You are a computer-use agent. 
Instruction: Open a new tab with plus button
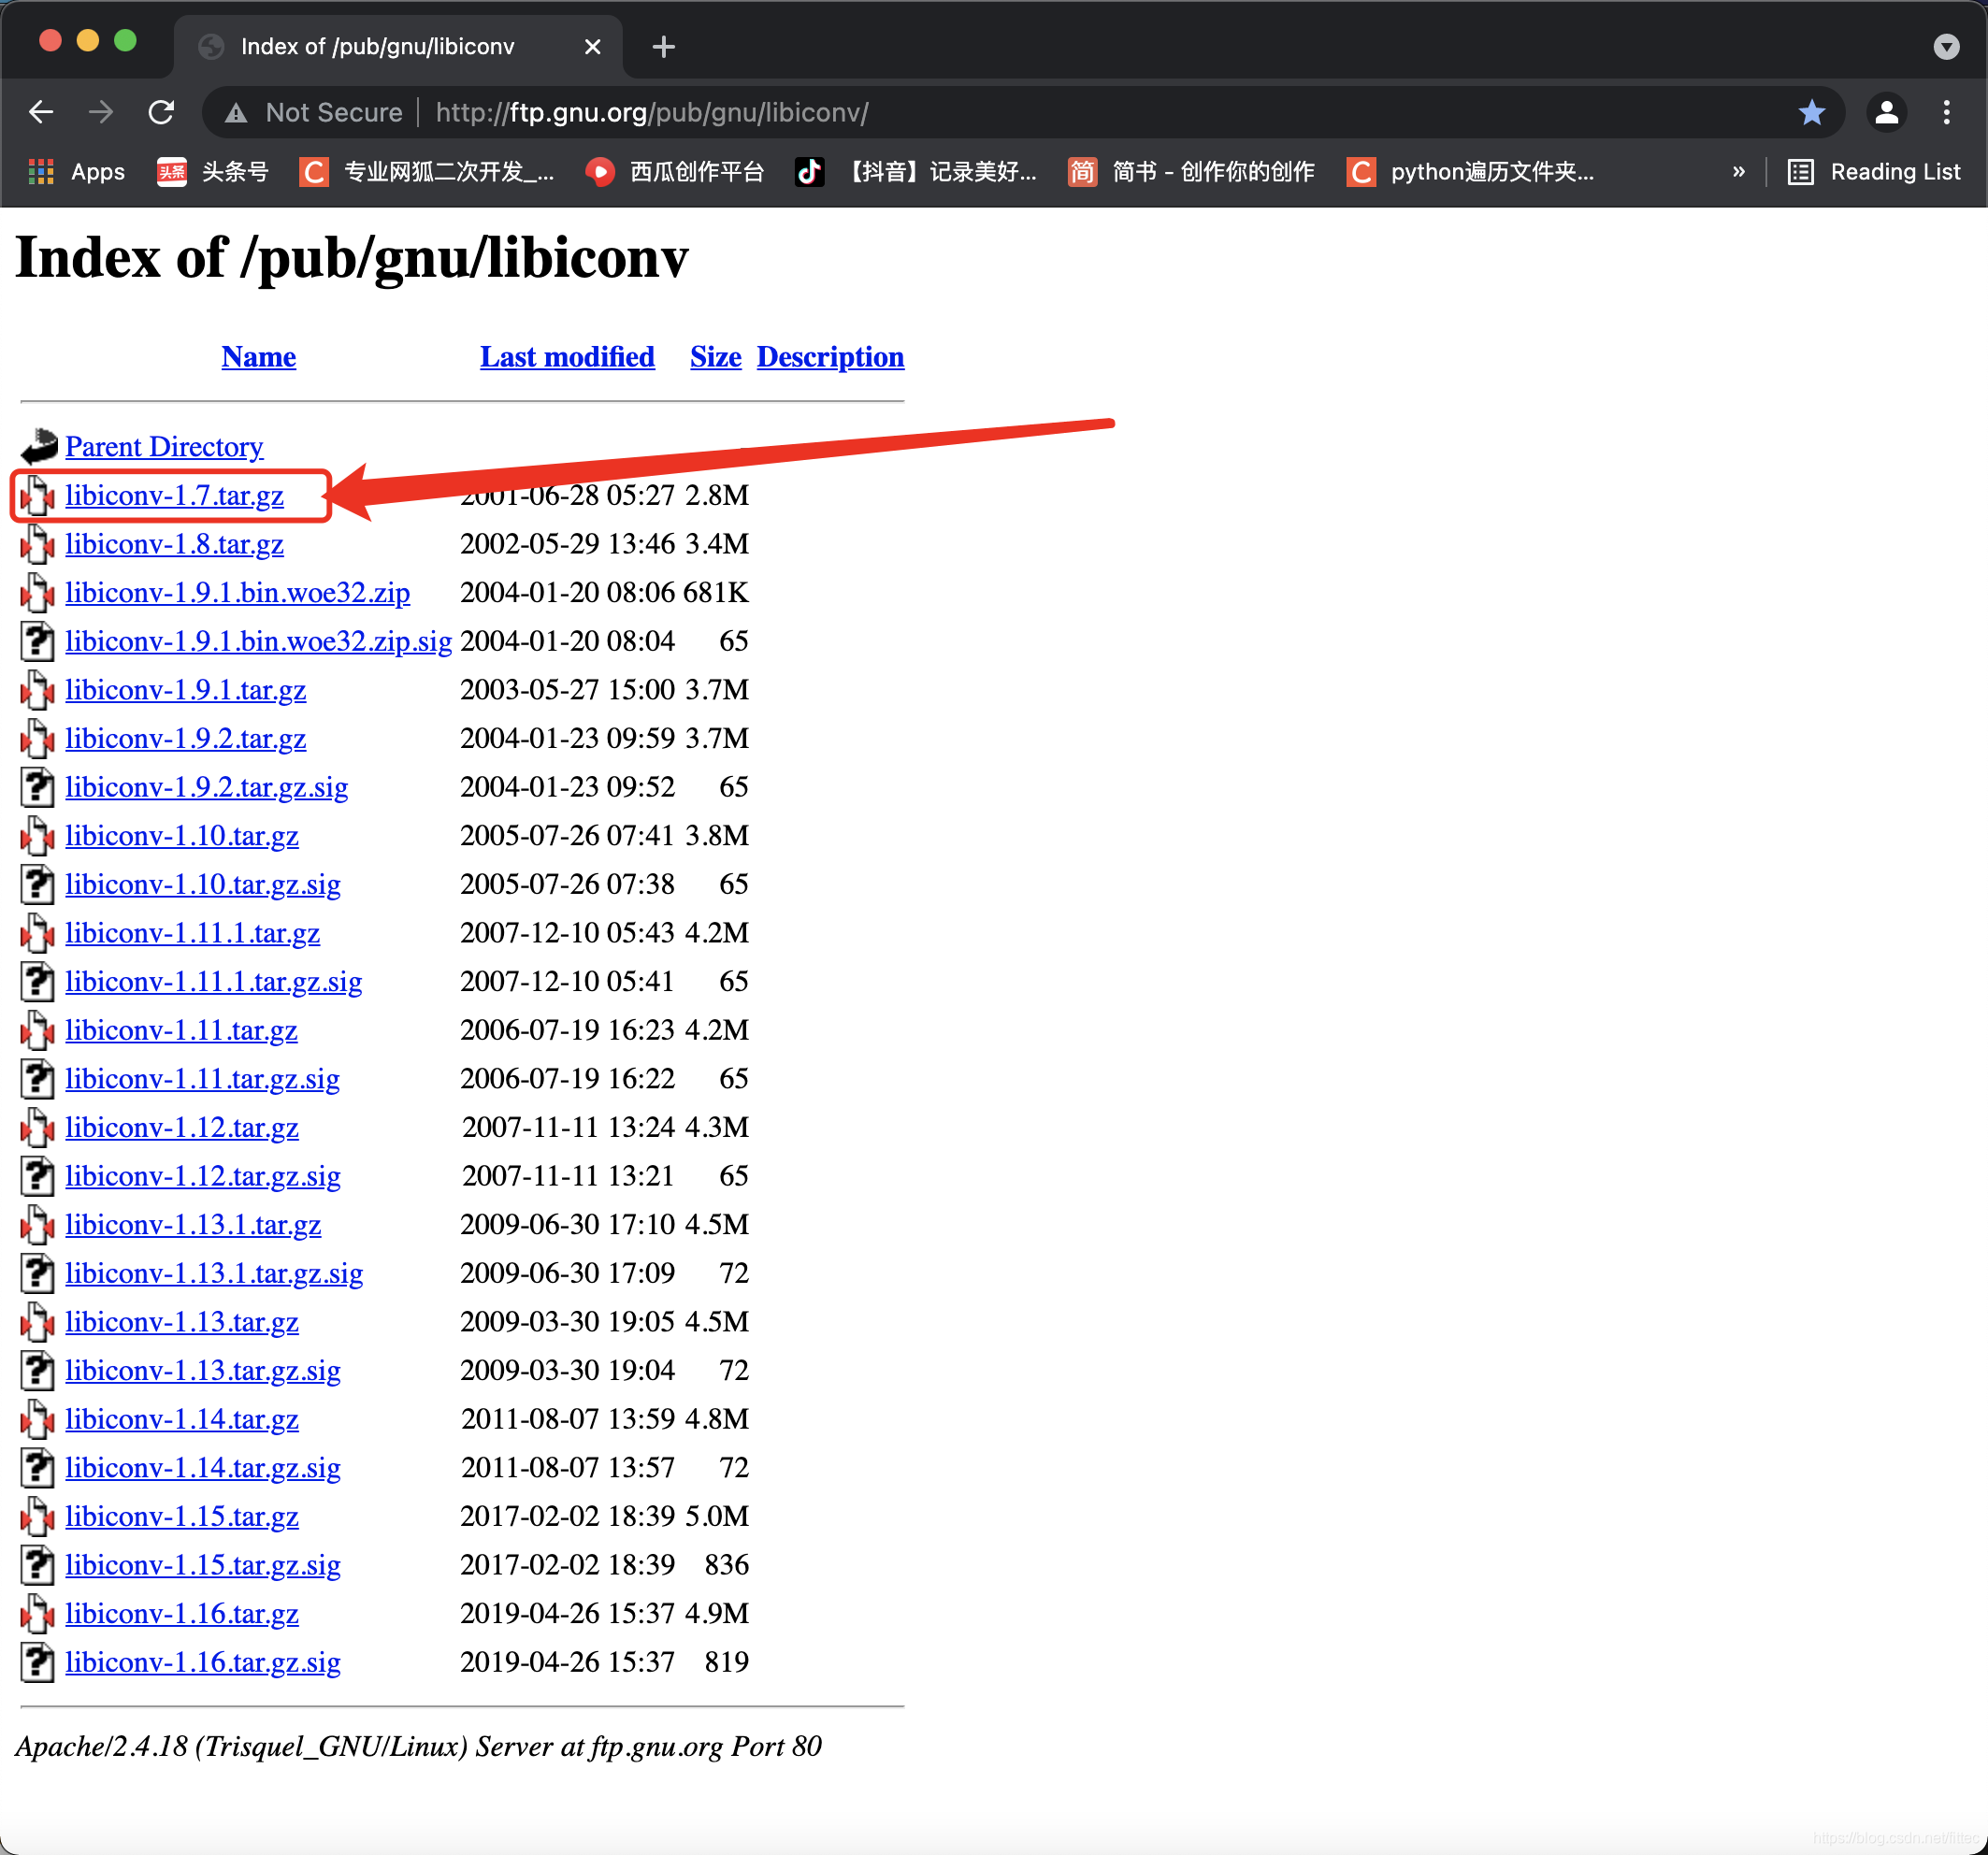(x=663, y=47)
